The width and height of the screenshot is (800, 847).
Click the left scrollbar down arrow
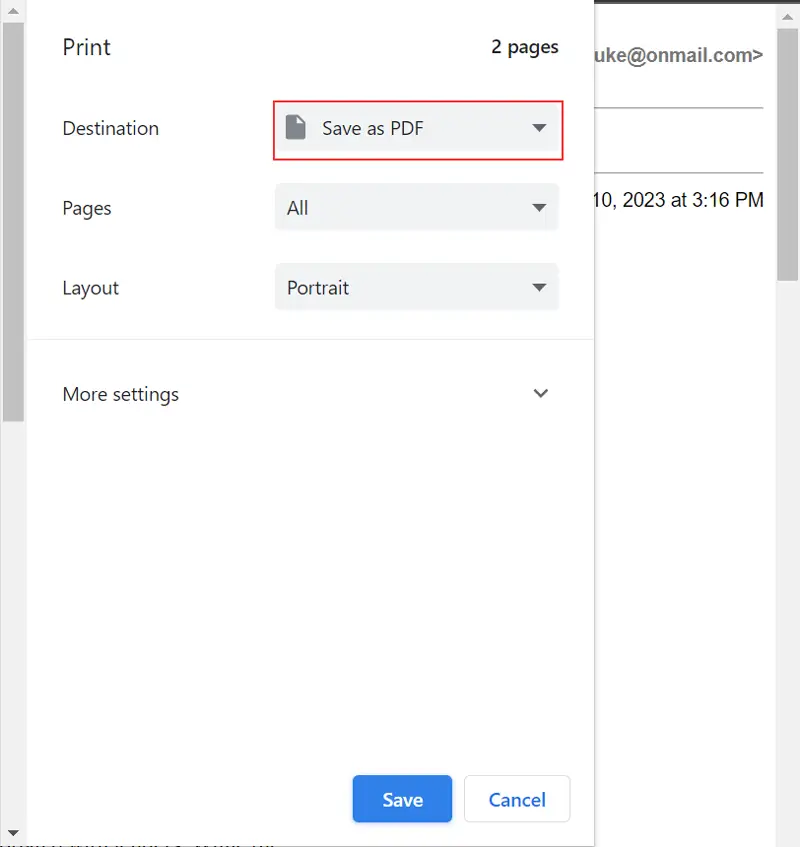[12, 832]
